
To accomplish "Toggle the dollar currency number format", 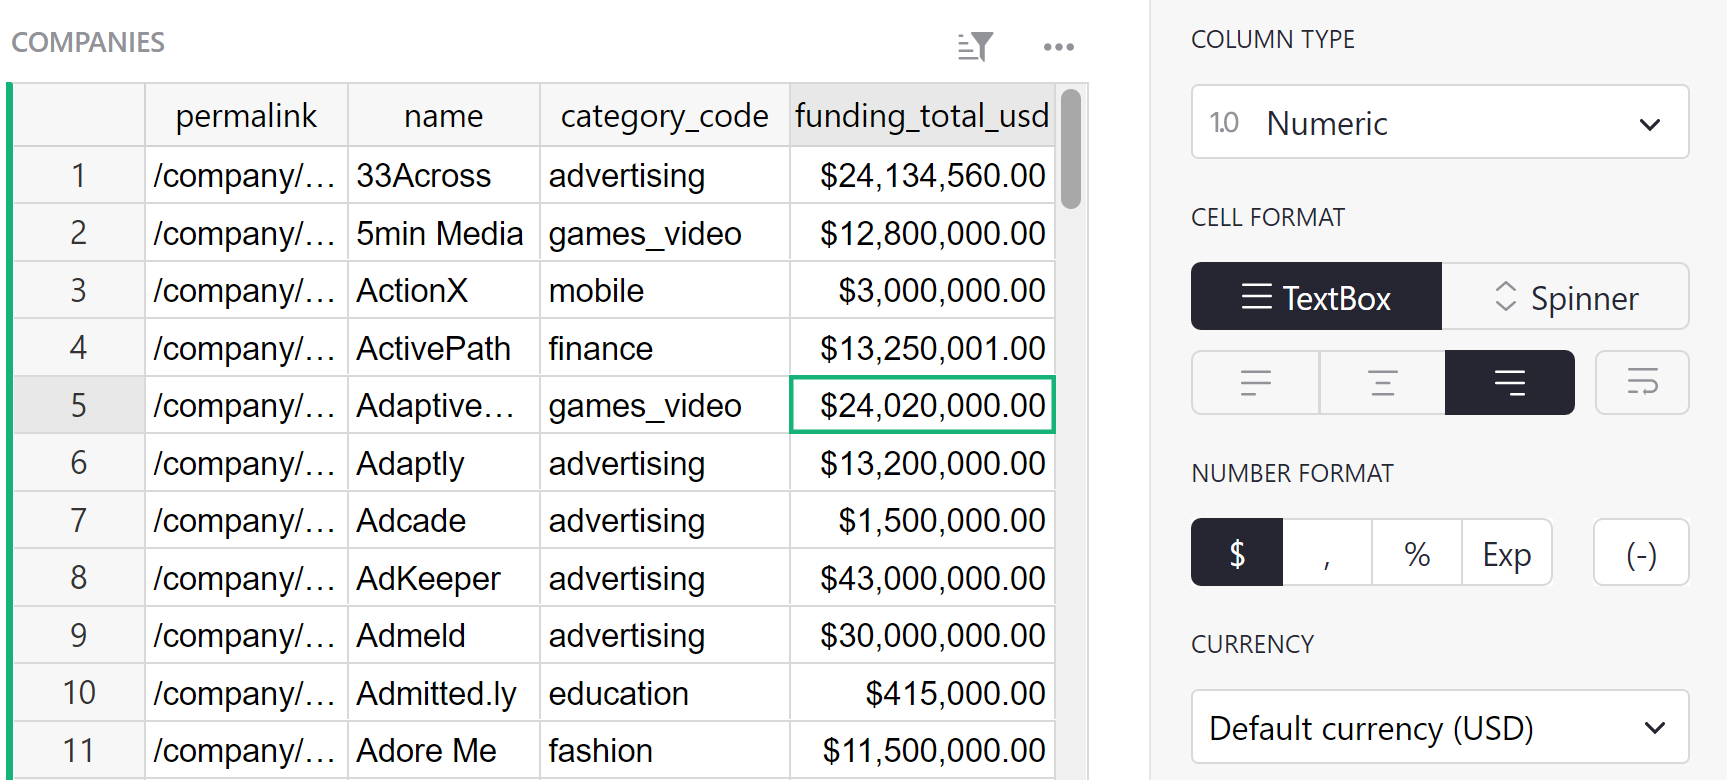I will pos(1237,553).
